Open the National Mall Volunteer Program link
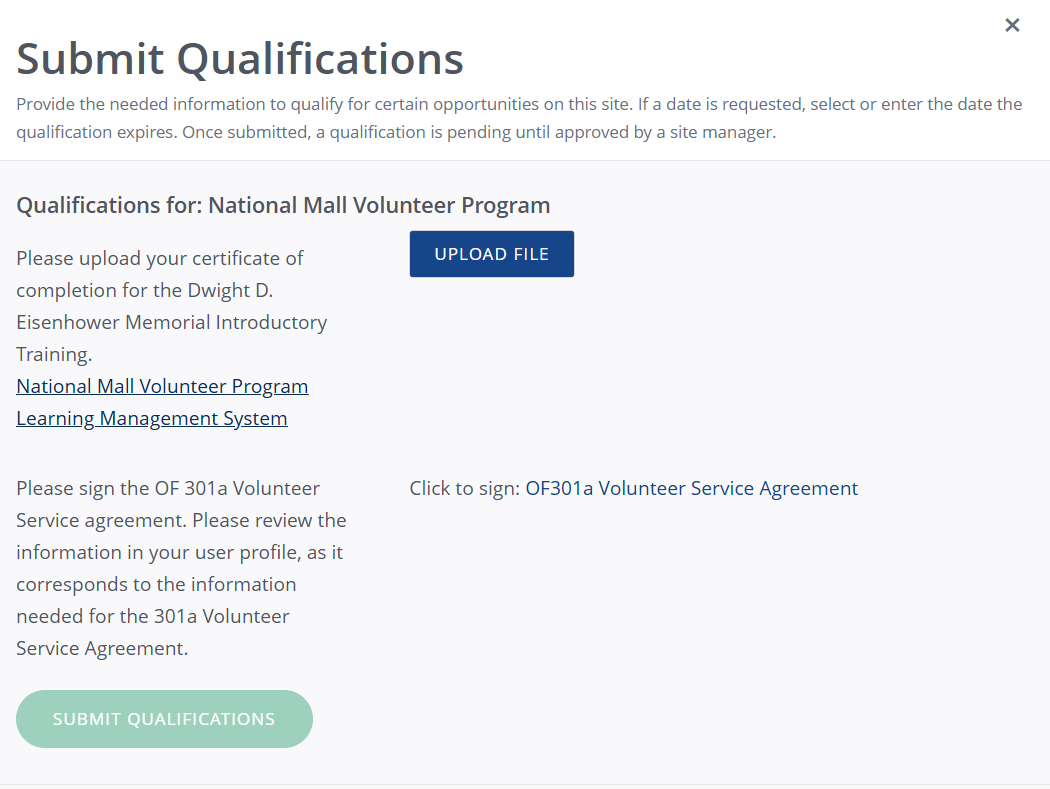1050x789 pixels. tap(162, 386)
